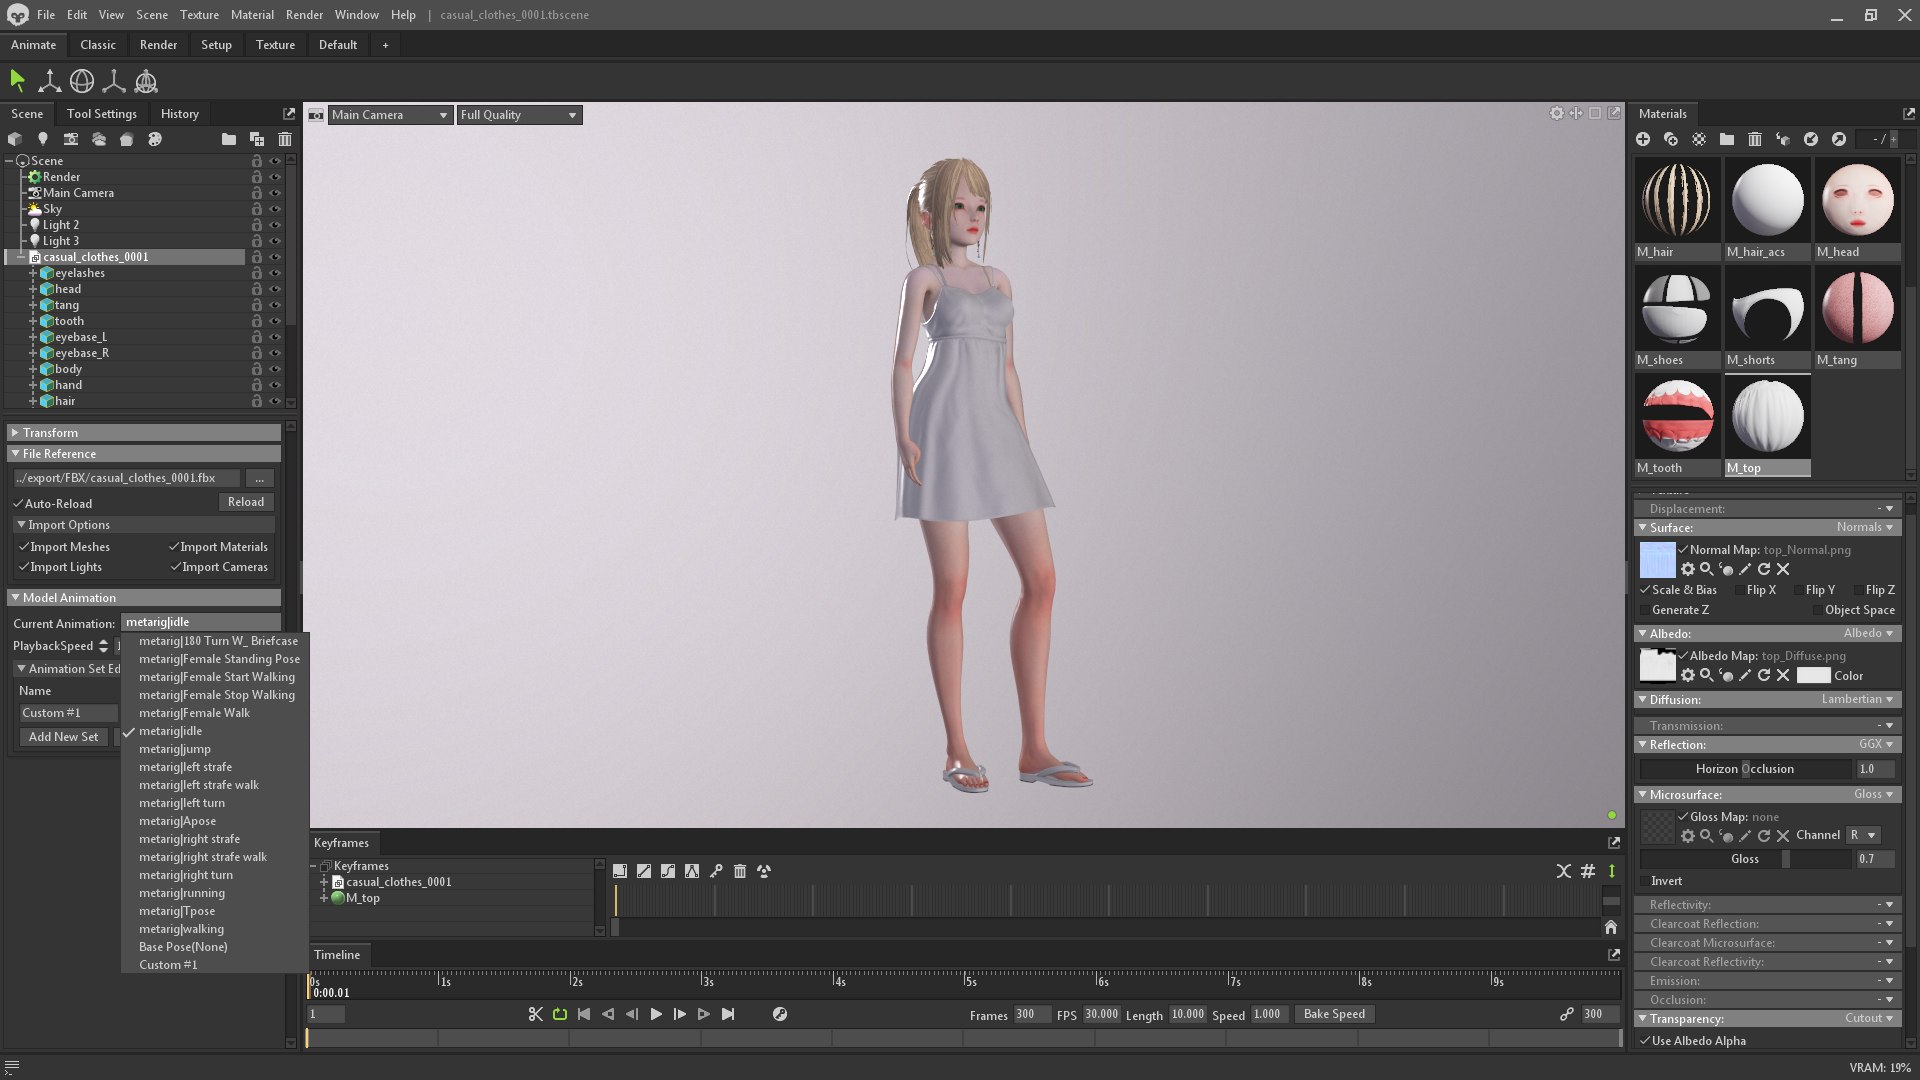Image resolution: width=1920 pixels, height=1080 pixels.
Task: Delete keyframe using keyframes trash icon
Action: tap(740, 871)
